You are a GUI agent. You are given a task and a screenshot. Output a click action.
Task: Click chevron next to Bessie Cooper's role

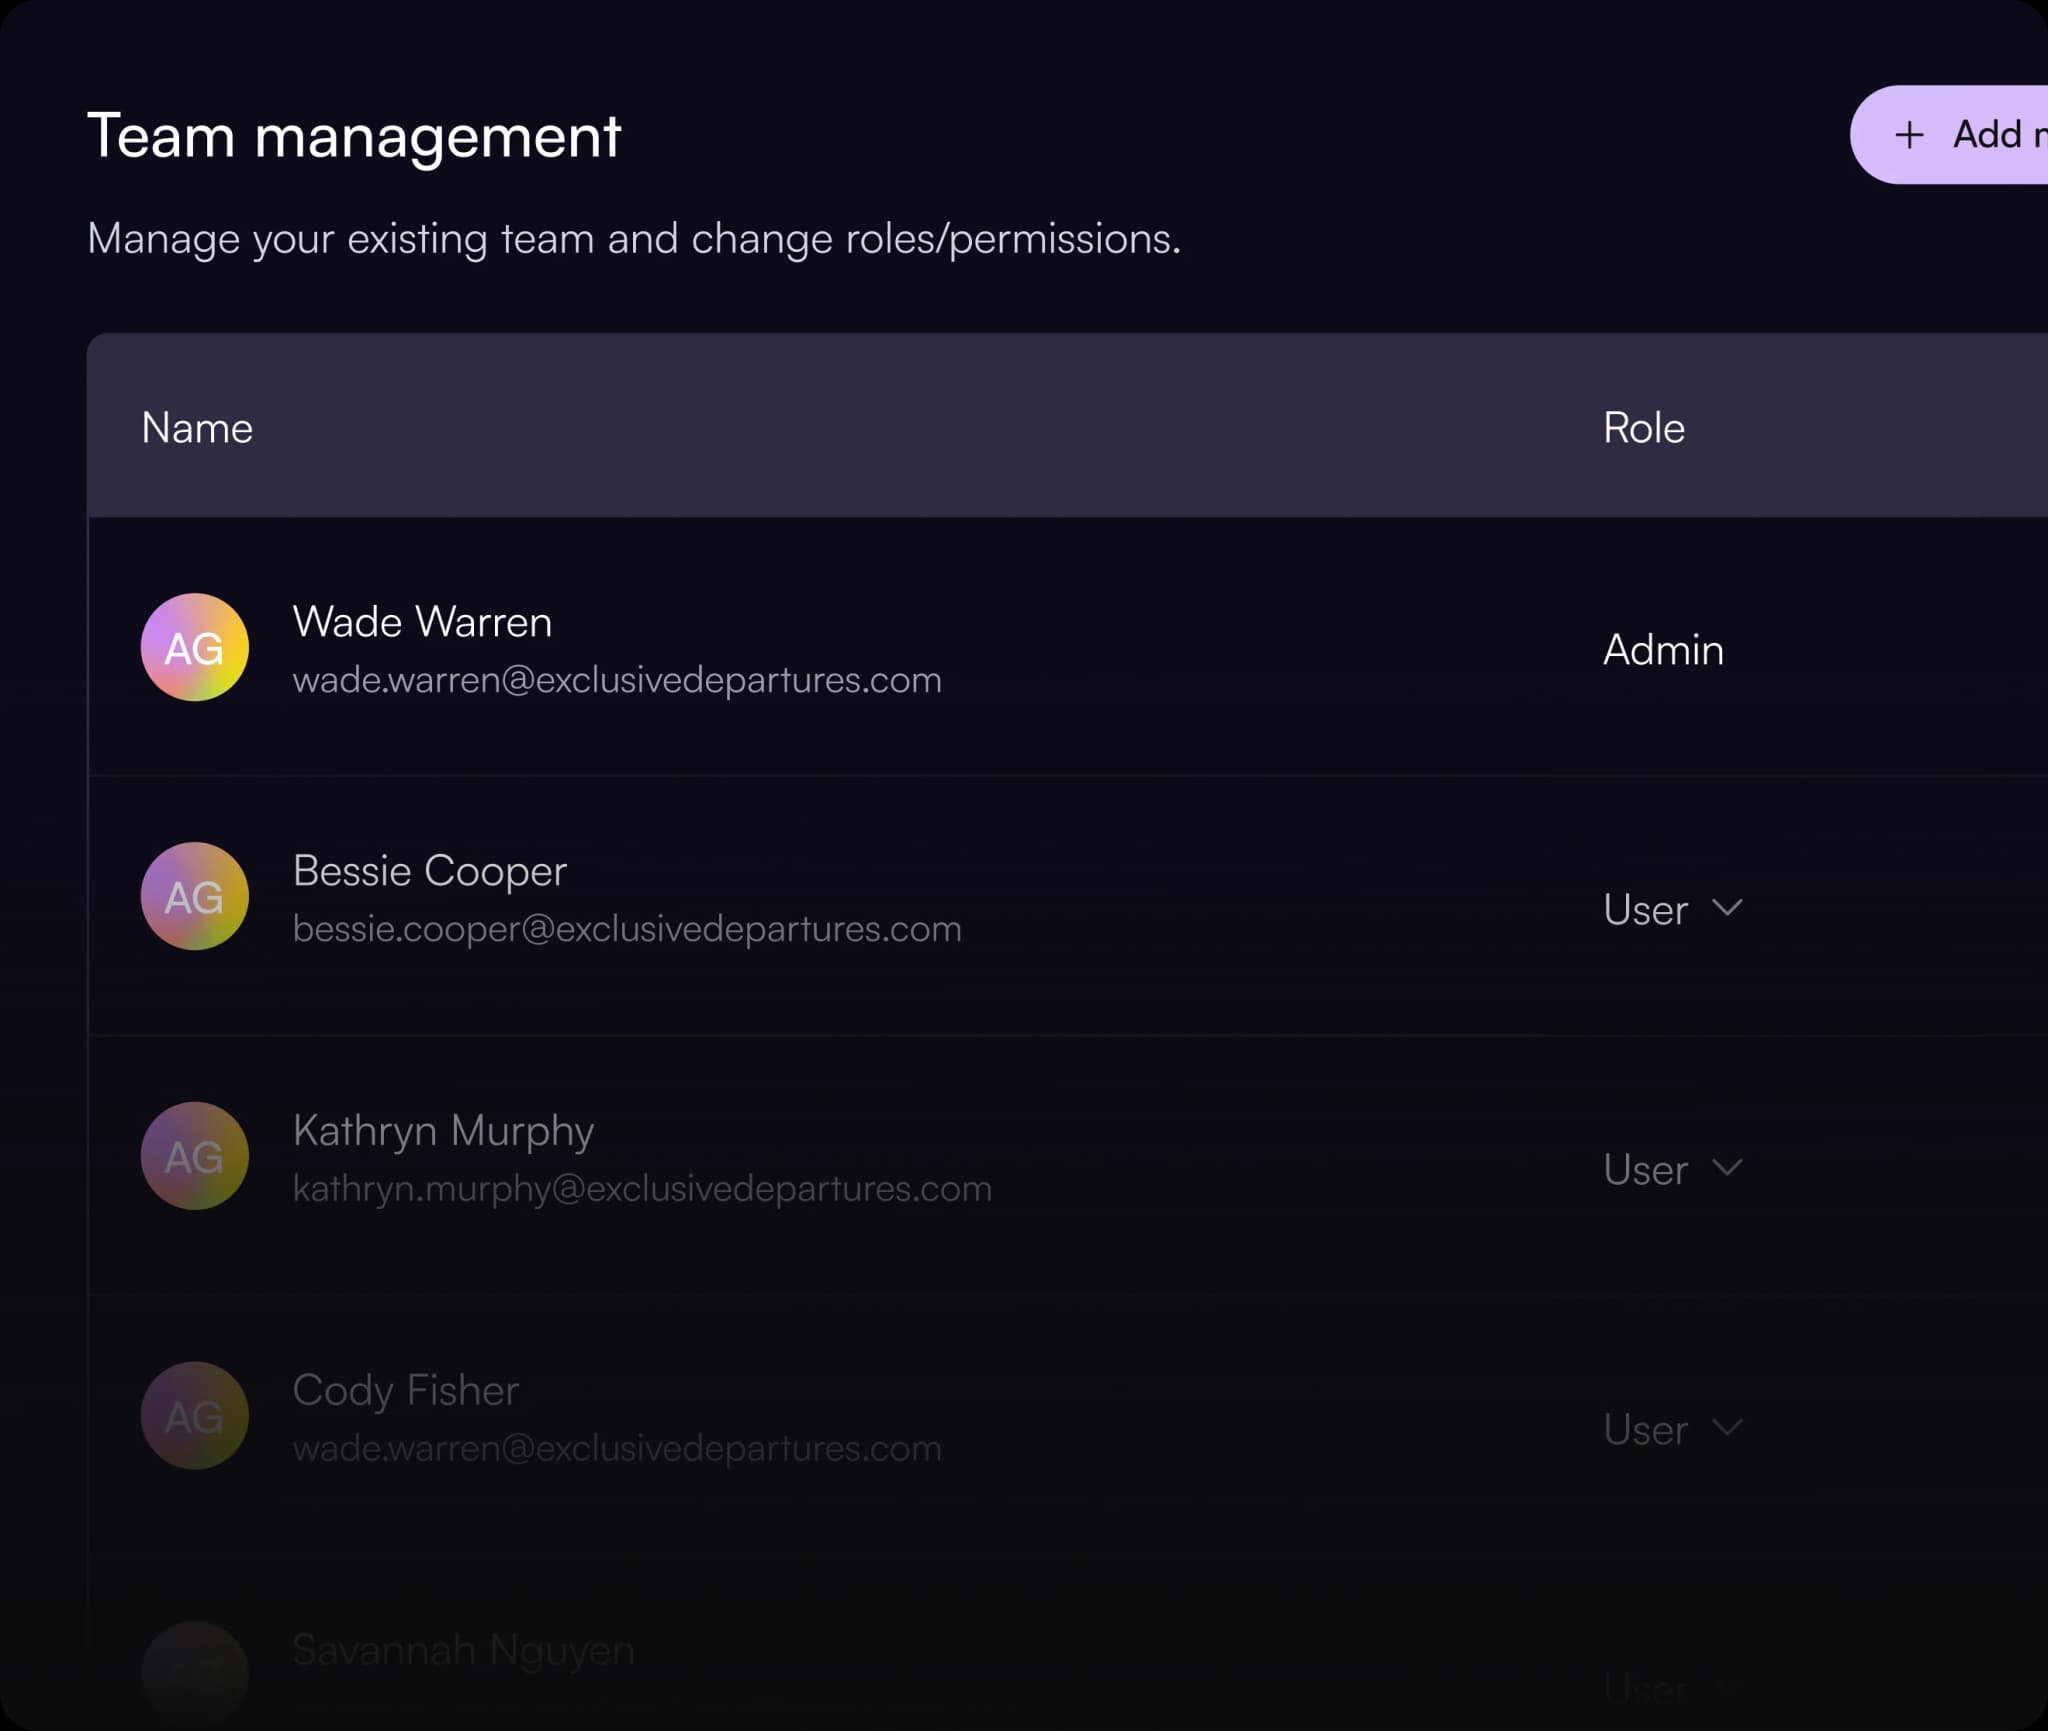point(1727,907)
